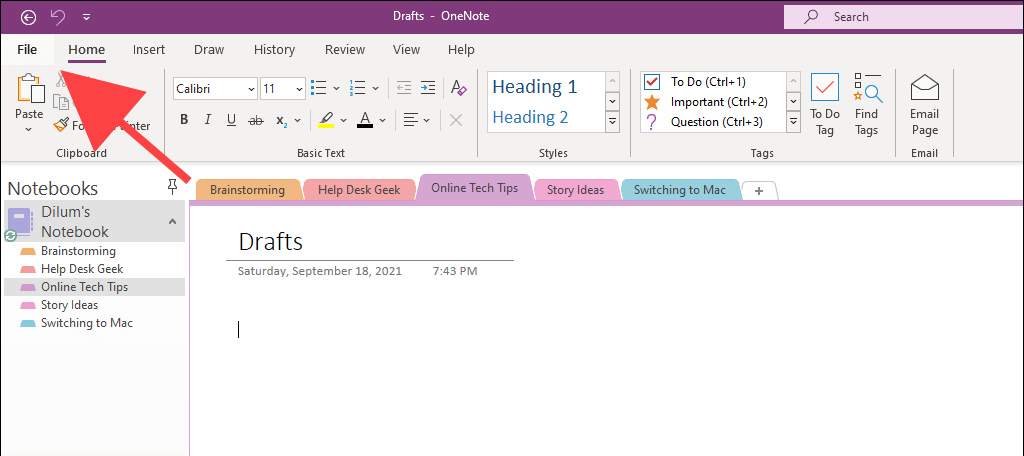
Task: Select Dilum's Notebook
Action: (x=95, y=221)
